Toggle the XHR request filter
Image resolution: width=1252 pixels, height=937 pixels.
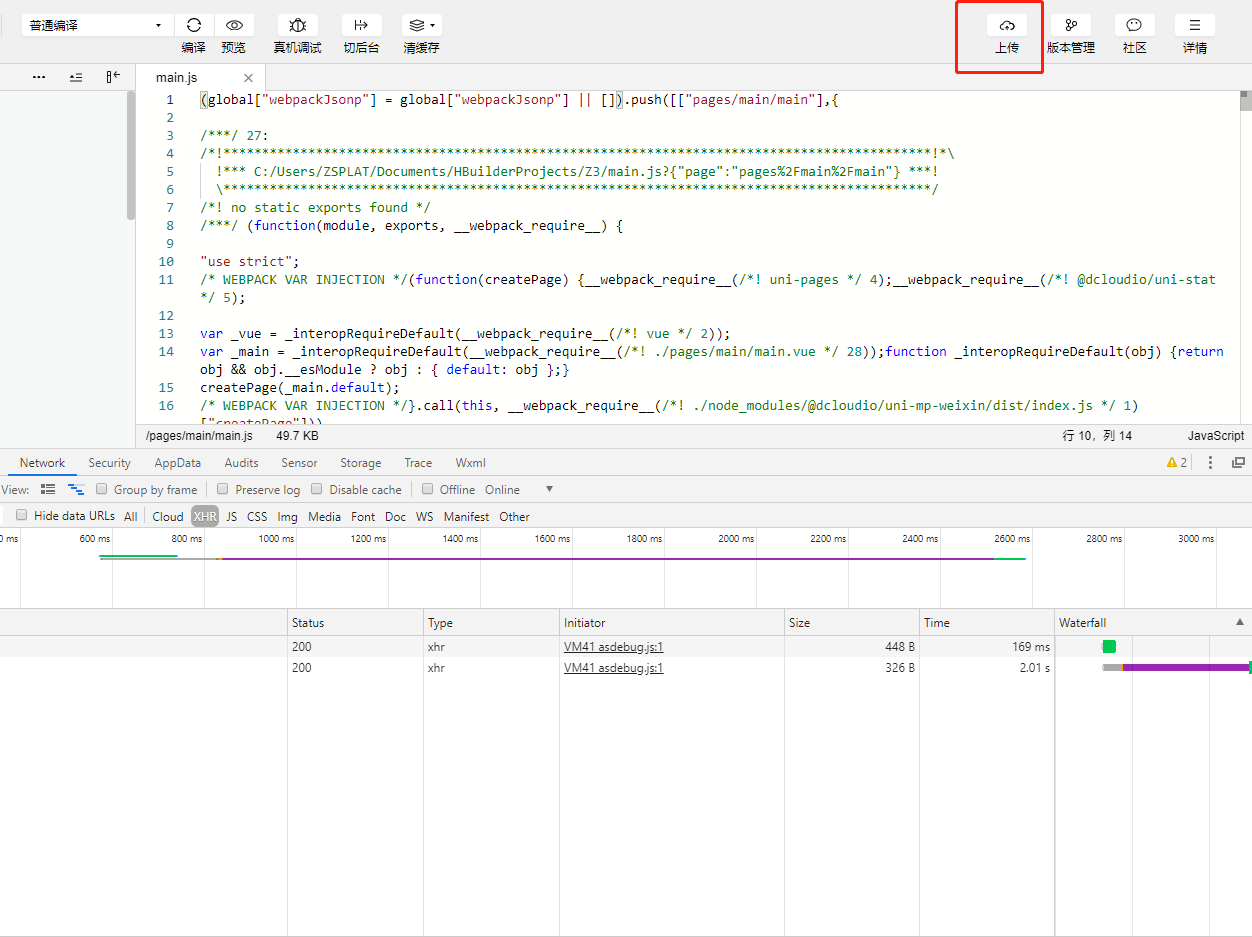tap(205, 517)
